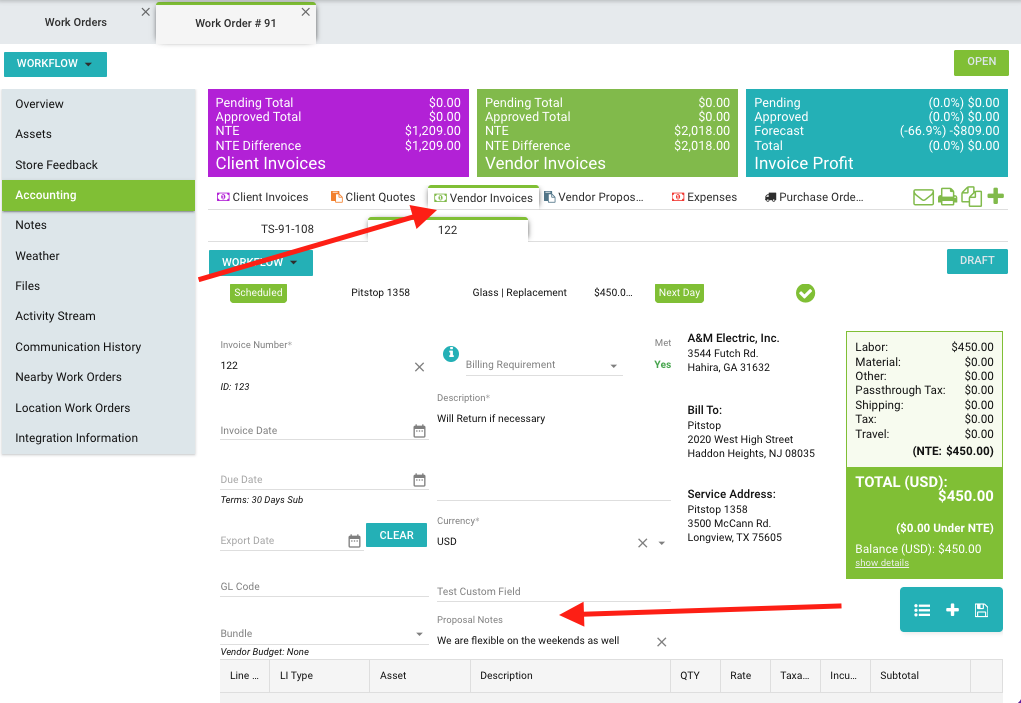1021x703 pixels.
Task: Click the OPEN status button
Action: coord(981,62)
